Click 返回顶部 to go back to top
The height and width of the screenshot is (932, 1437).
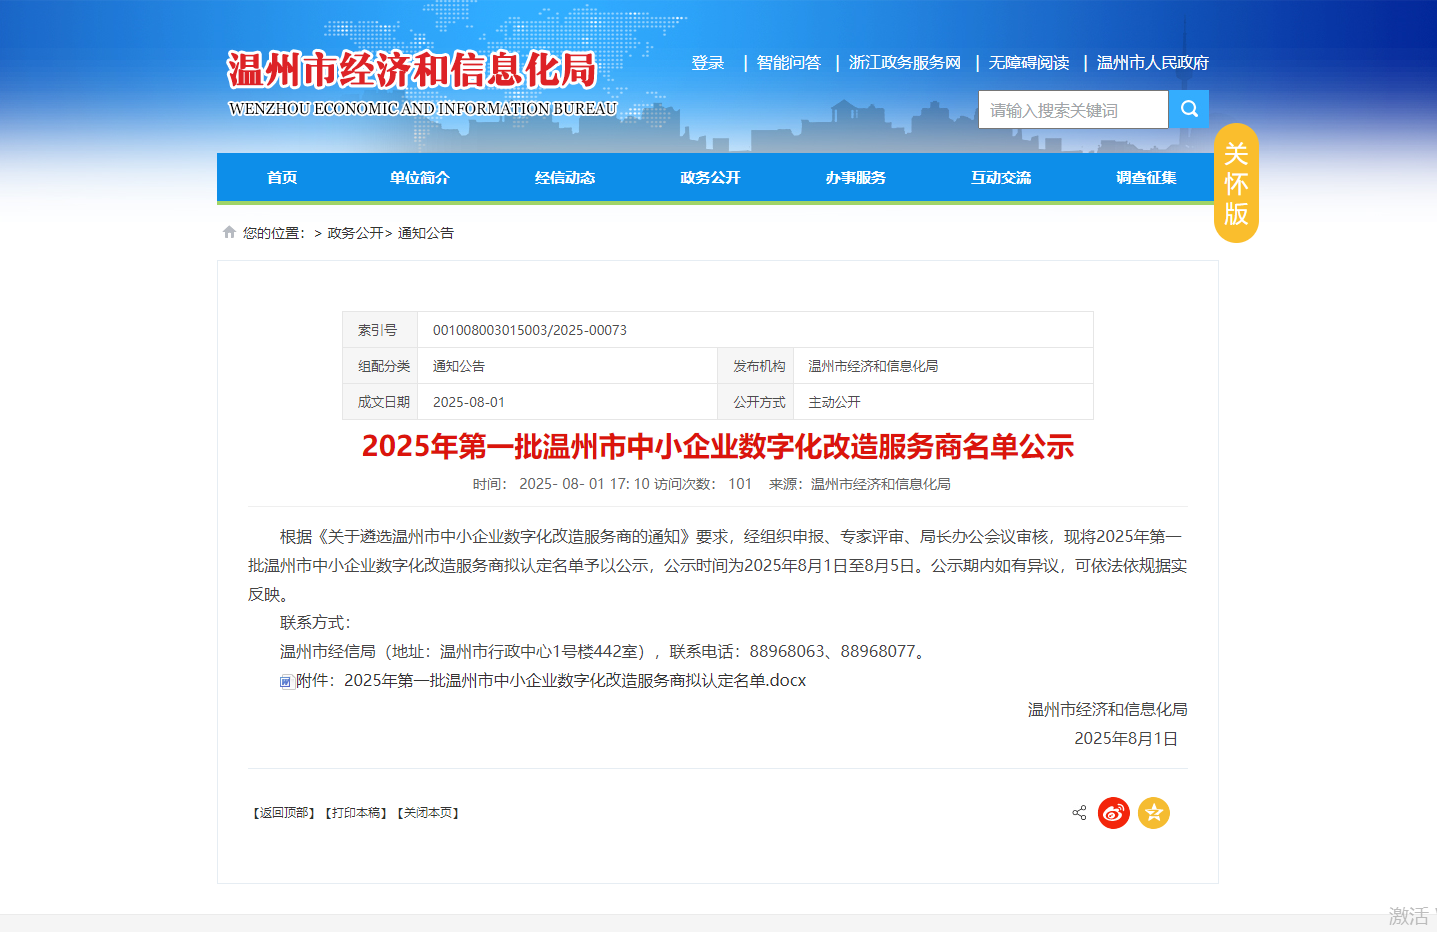click(283, 813)
